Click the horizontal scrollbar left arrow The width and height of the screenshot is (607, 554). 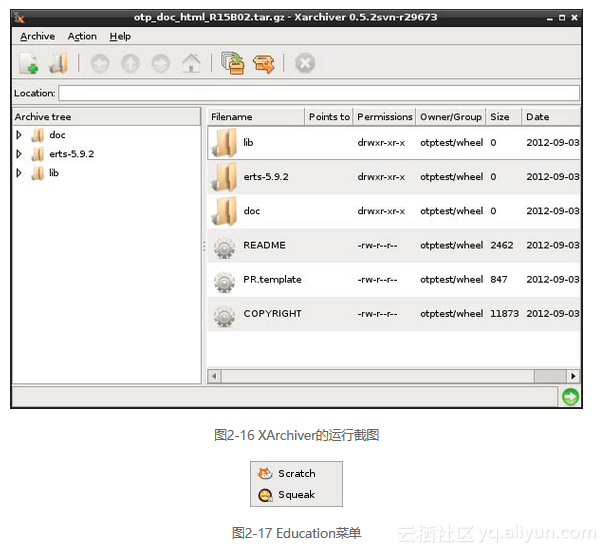[214, 376]
